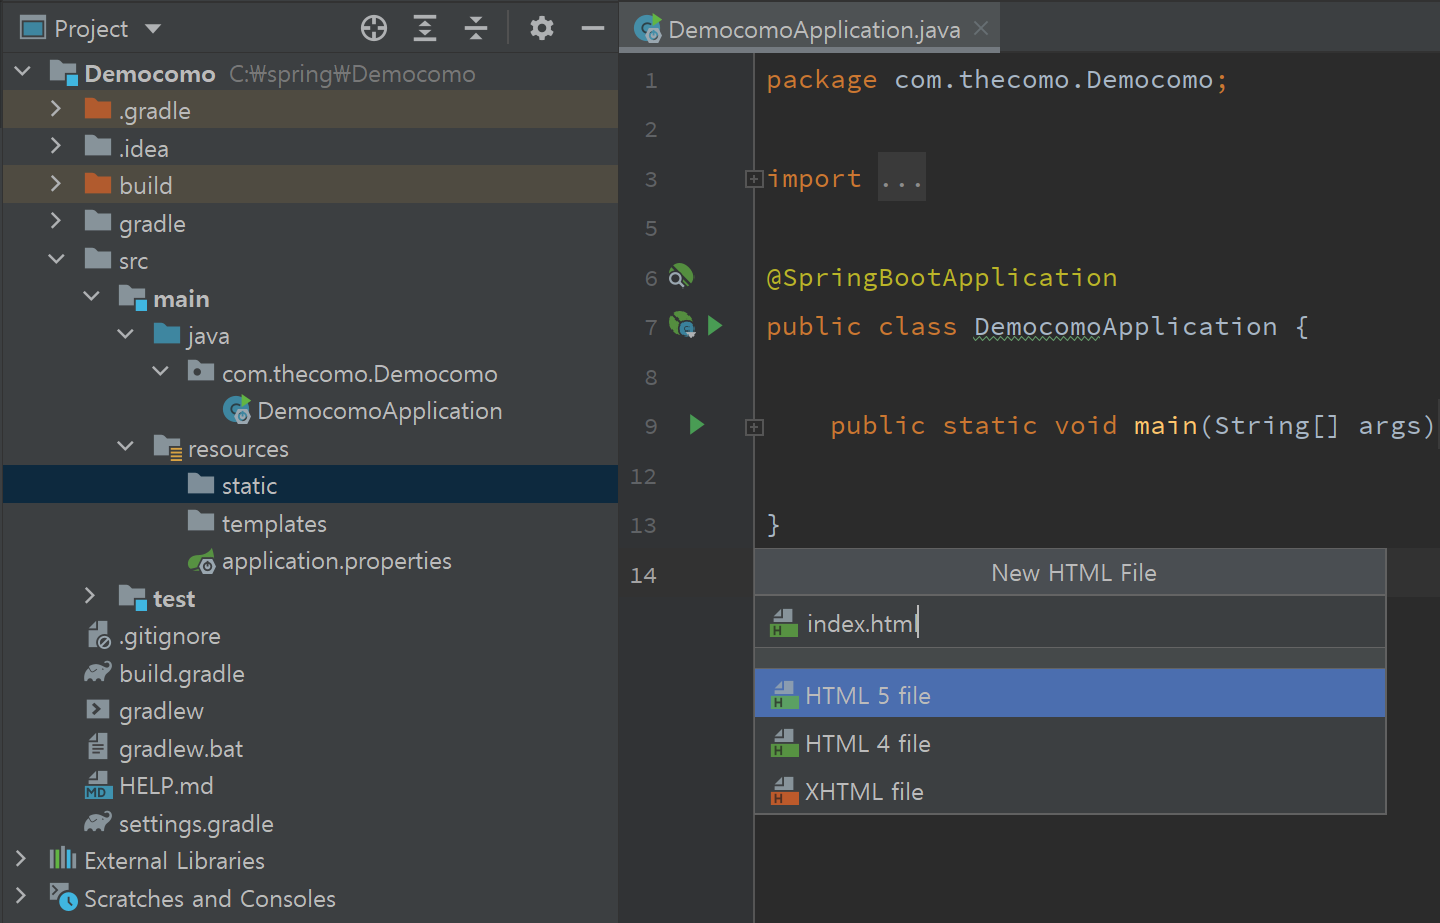This screenshot has width=1440, height=923.
Task: Expand Scratches and Consoles node
Action: pyautogui.click(x=21, y=897)
